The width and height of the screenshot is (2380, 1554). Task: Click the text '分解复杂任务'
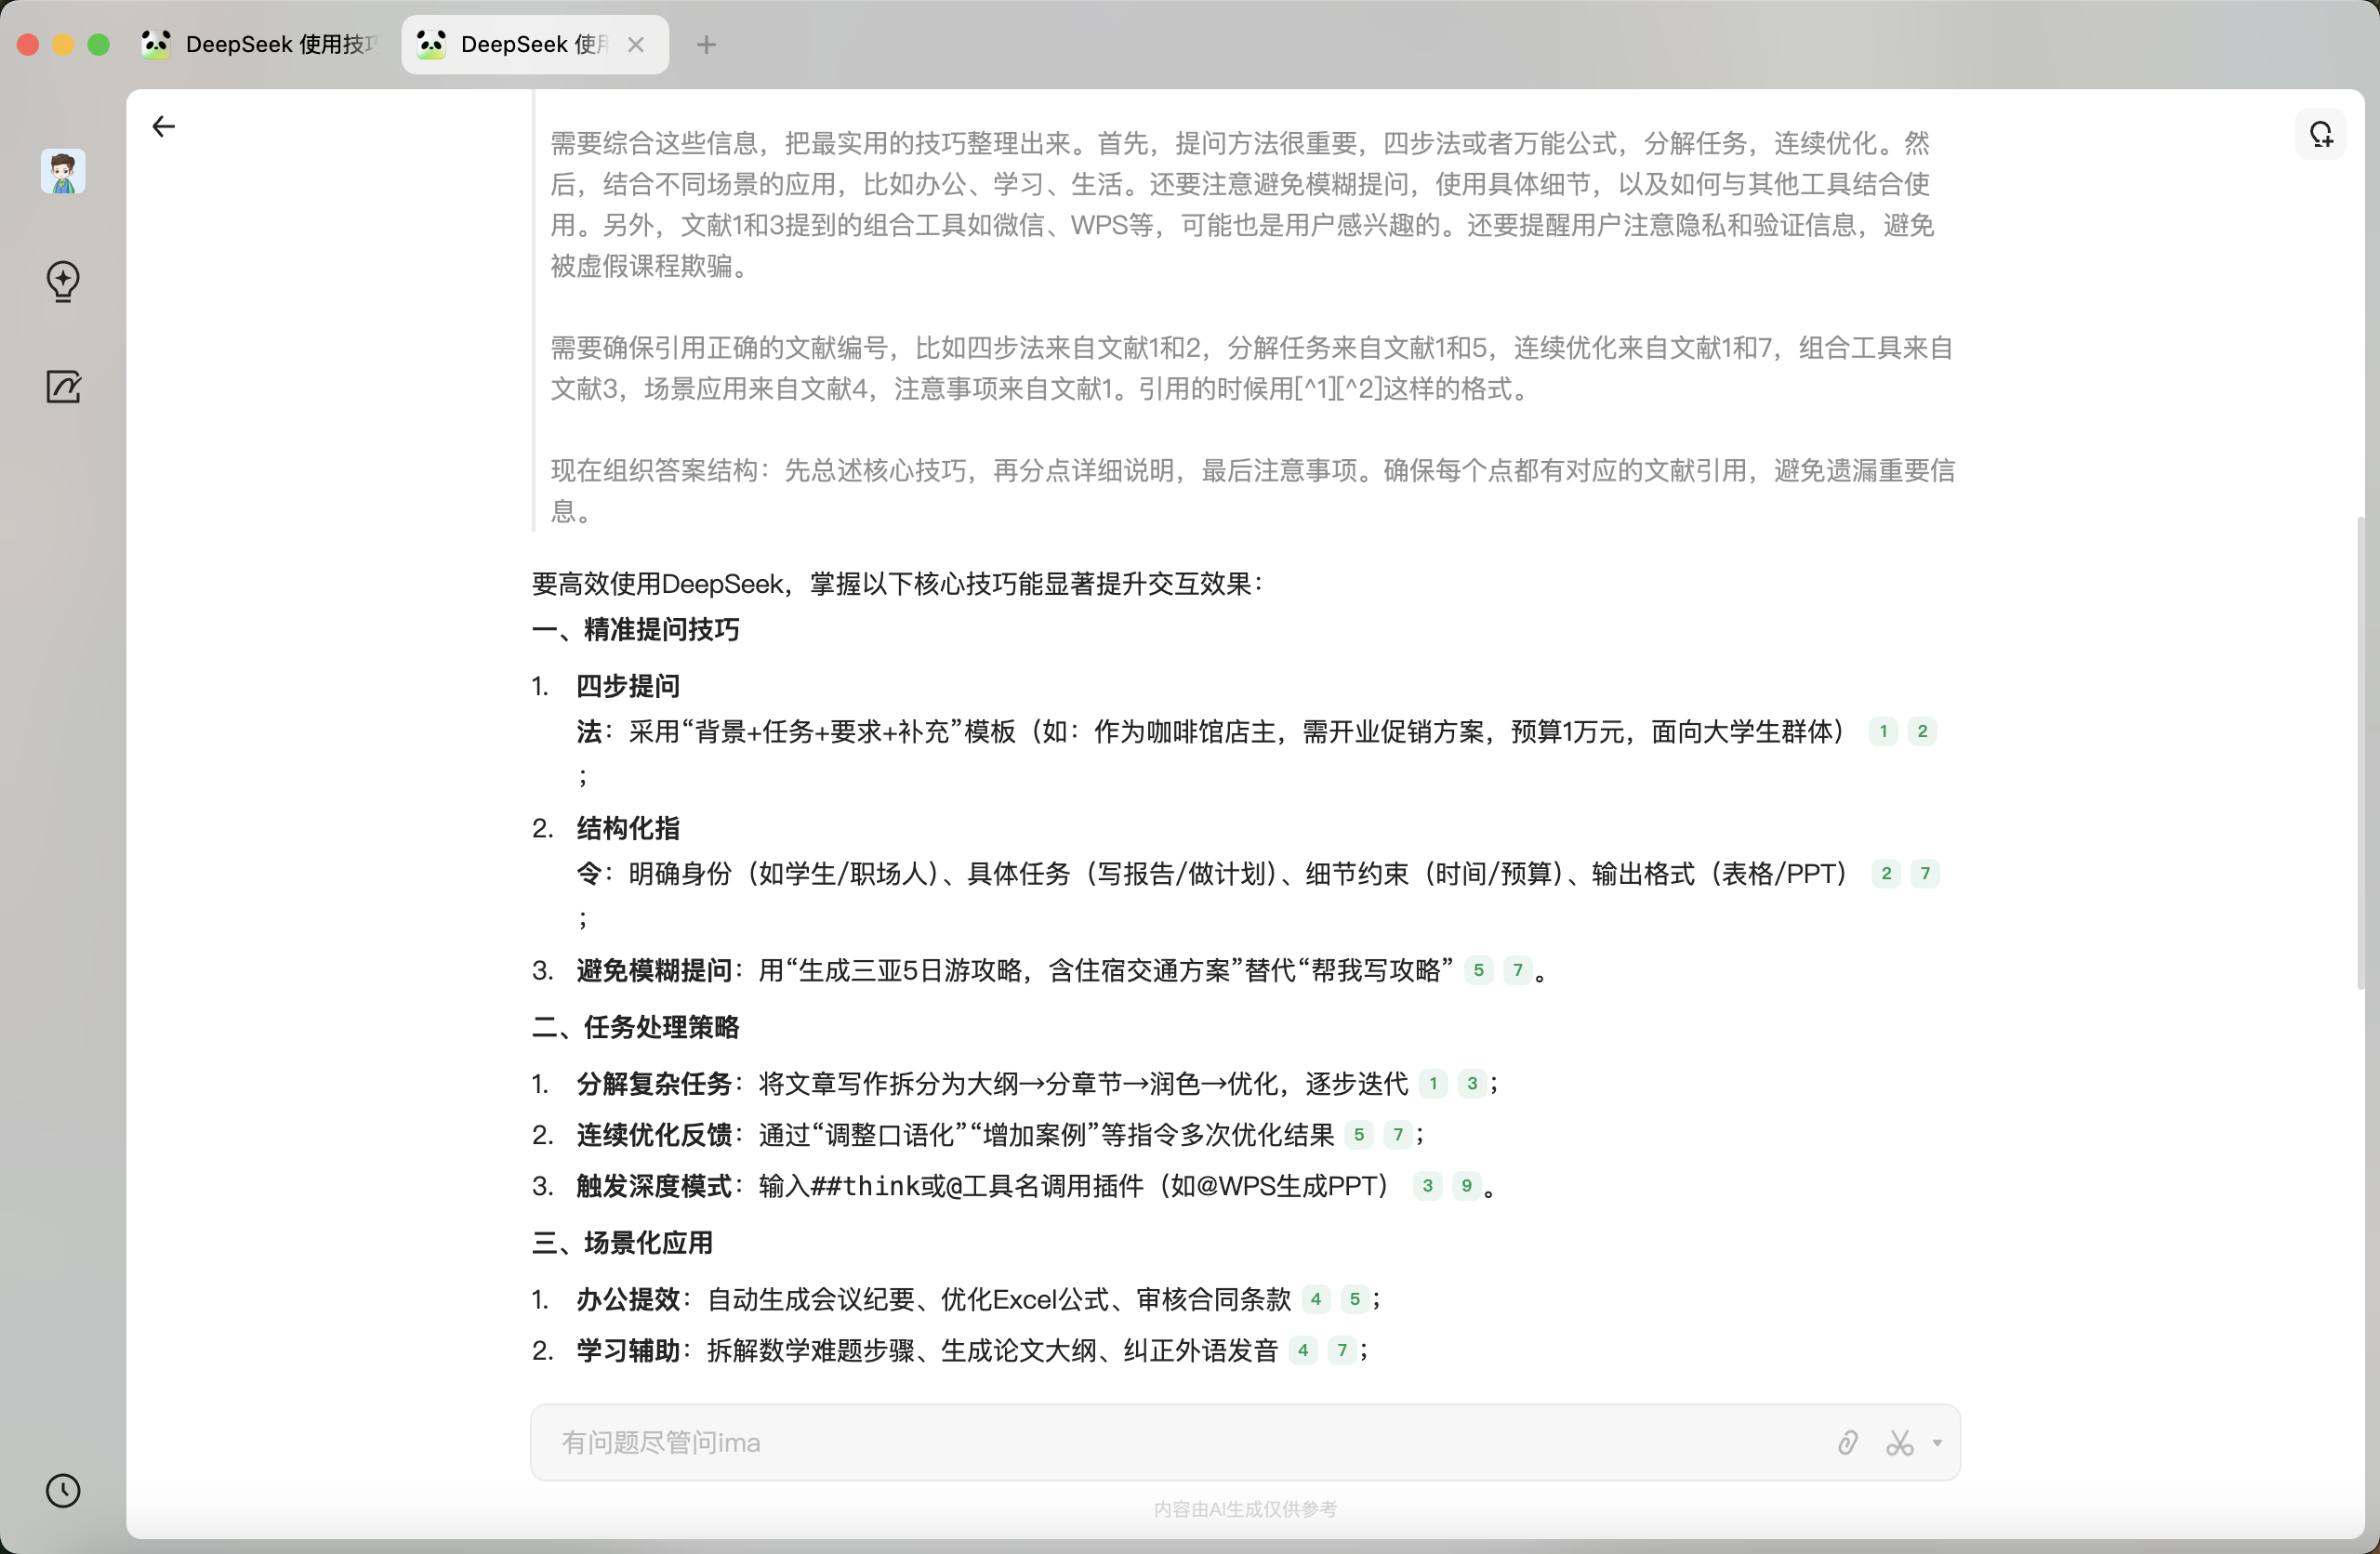pyautogui.click(x=654, y=1084)
